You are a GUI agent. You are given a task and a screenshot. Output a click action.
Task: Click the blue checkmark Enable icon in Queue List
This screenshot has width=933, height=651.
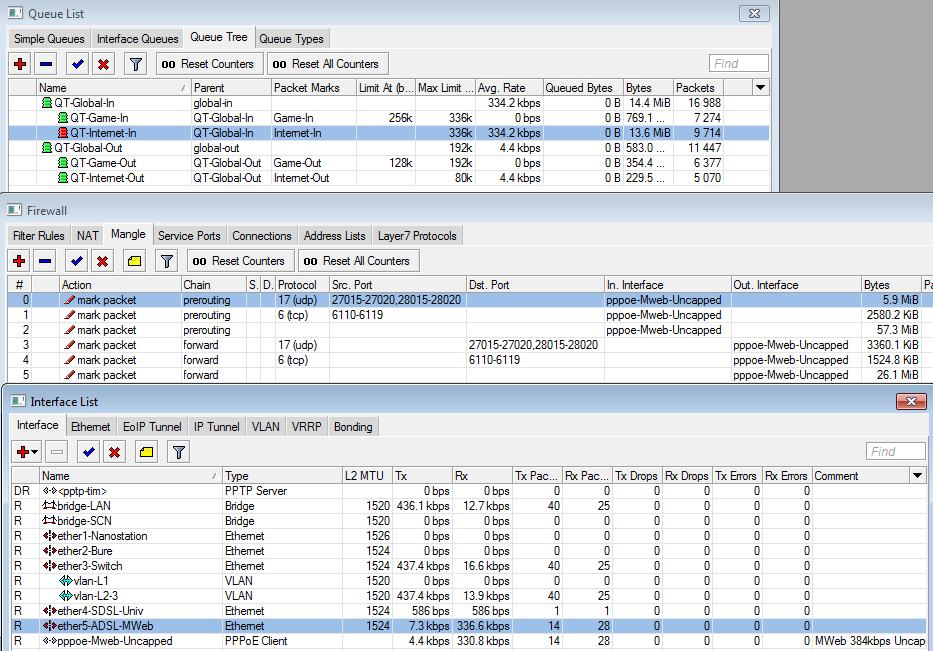[76, 64]
